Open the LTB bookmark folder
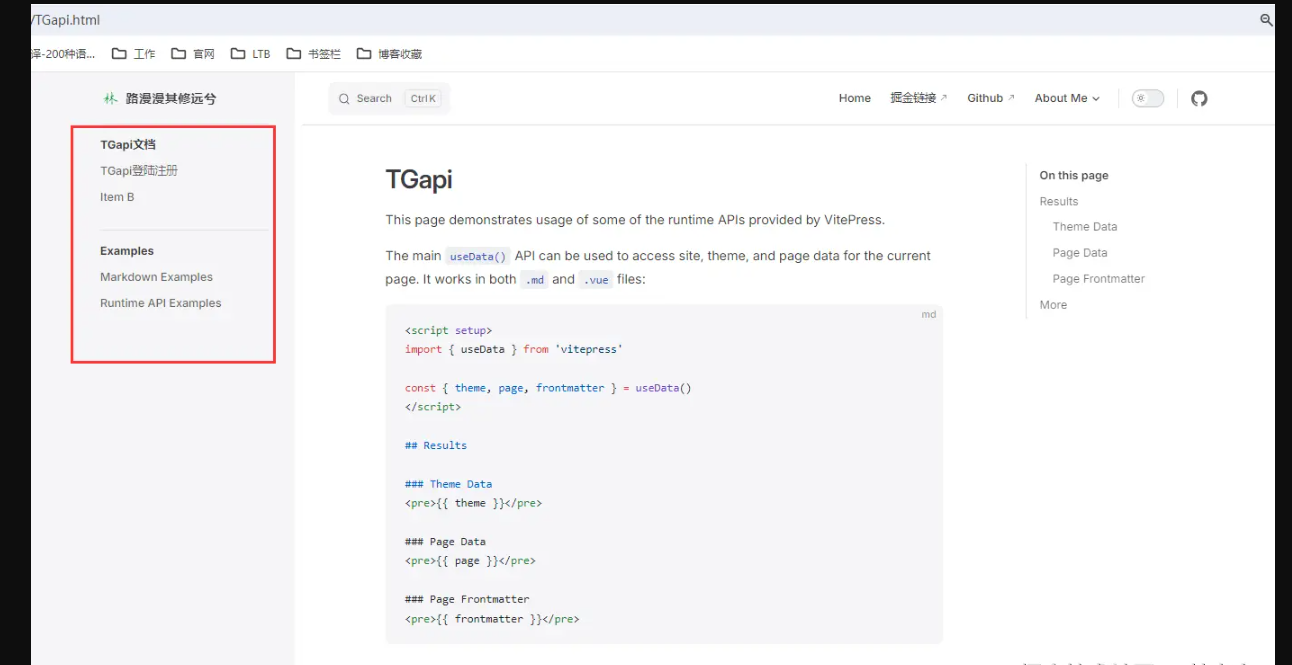 (x=250, y=54)
